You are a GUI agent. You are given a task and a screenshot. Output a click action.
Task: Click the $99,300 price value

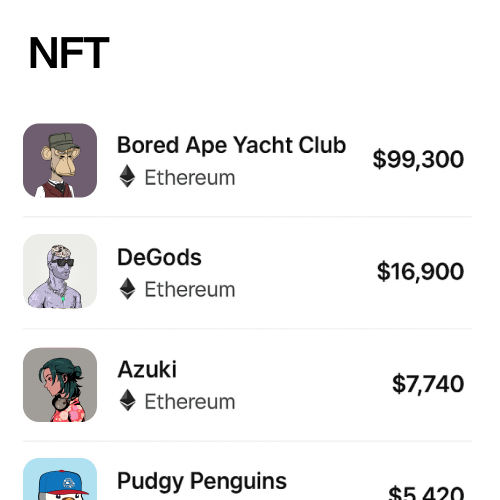(418, 159)
